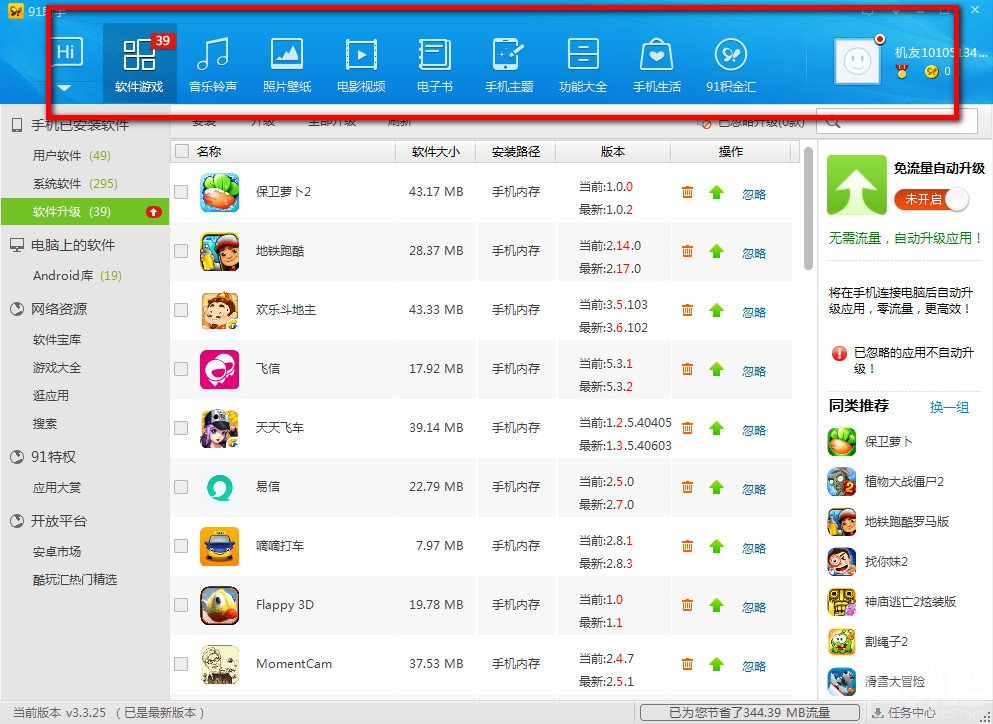This screenshot has height=724, width=993.
Task: Check the Flappy 3D checkbox
Action: [x=181, y=604]
